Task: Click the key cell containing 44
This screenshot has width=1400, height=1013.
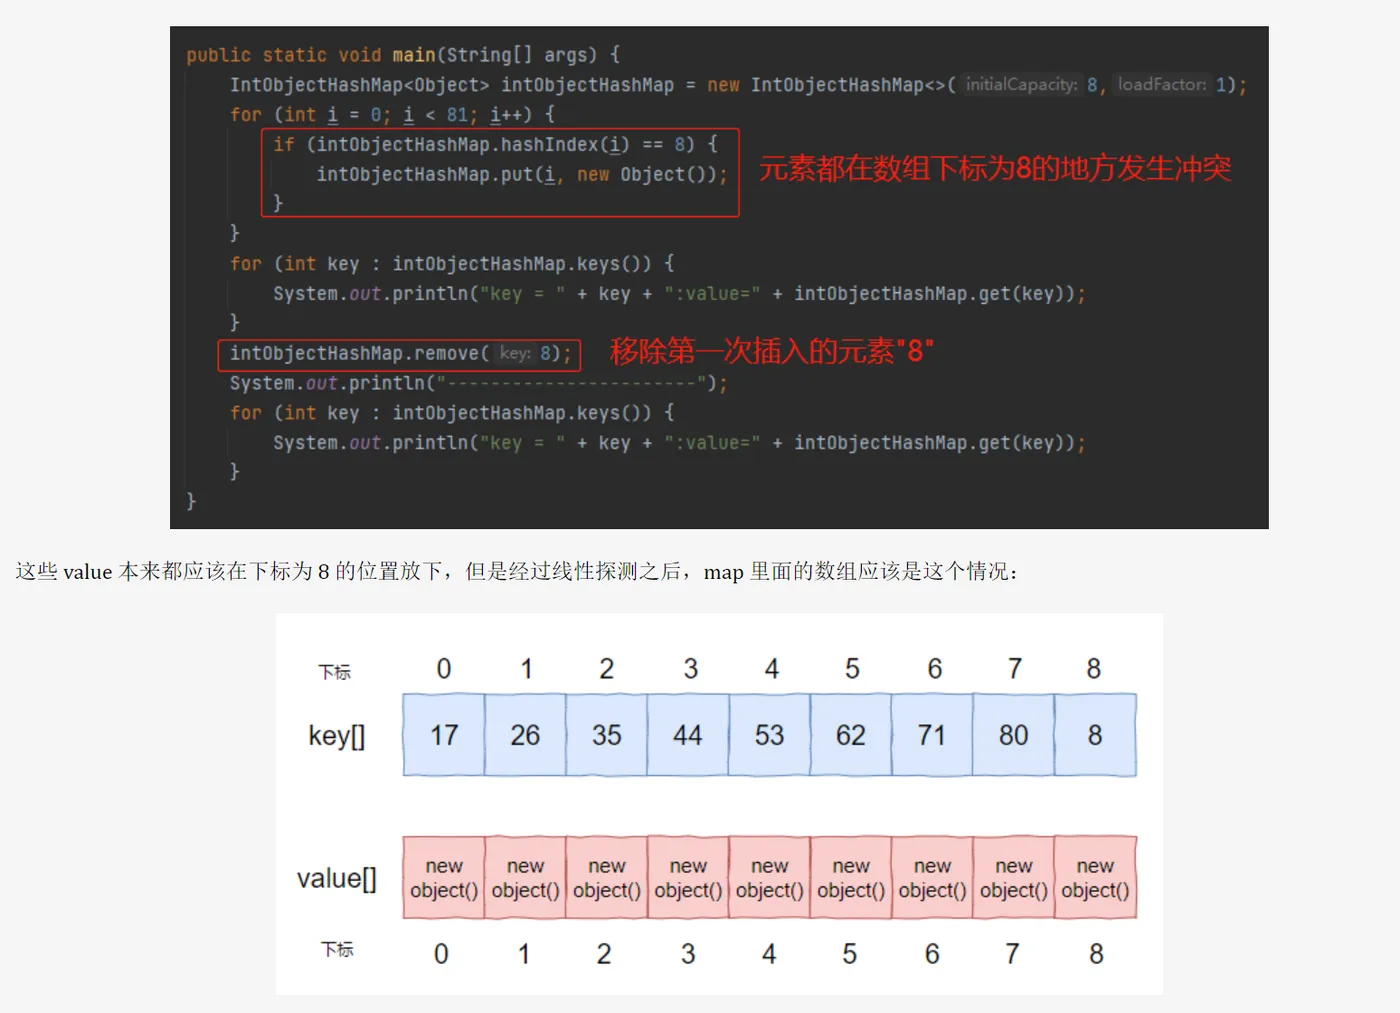Action: pyautogui.click(x=688, y=735)
